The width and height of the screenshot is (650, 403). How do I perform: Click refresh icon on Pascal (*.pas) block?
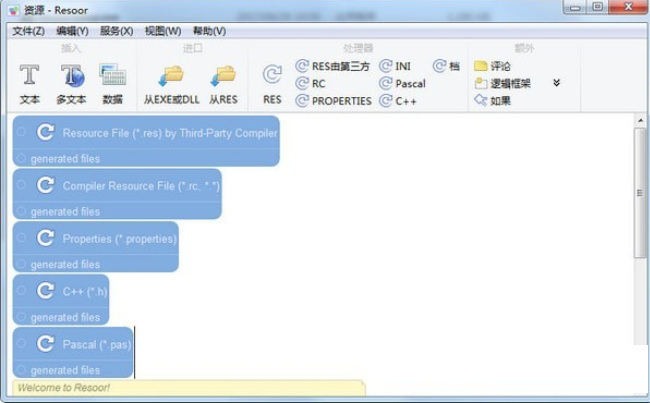coord(45,344)
